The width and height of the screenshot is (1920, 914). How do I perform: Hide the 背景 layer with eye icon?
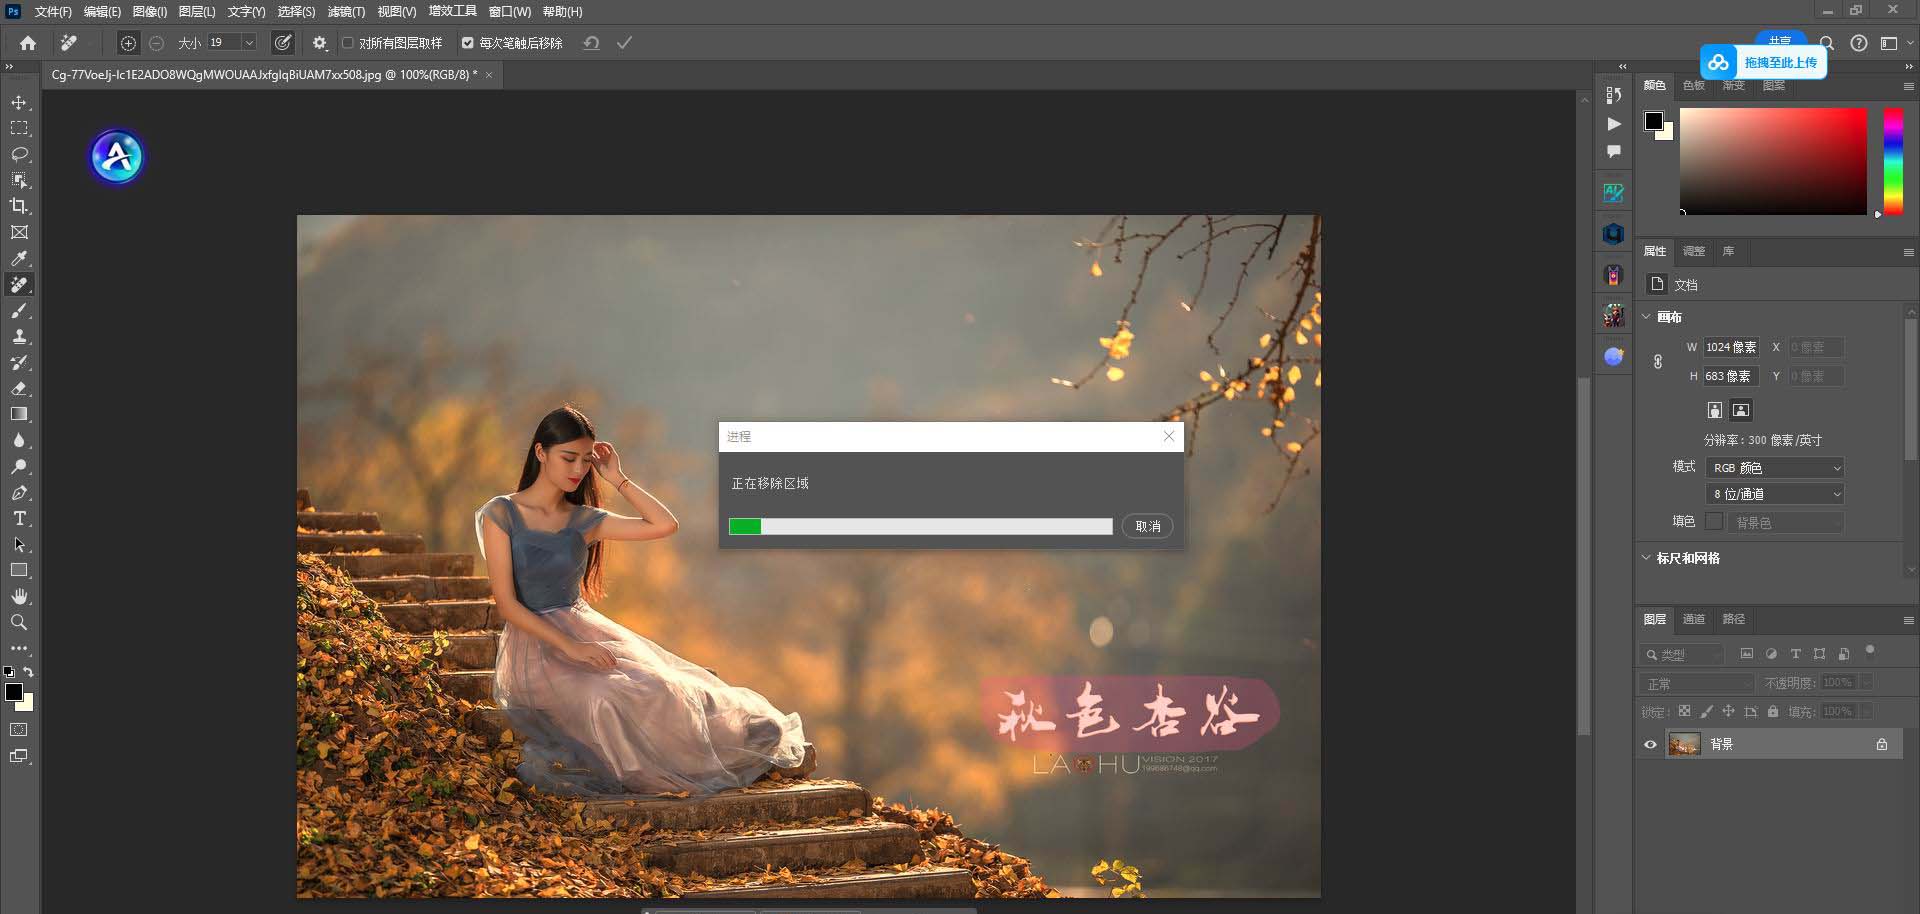tap(1650, 744)
